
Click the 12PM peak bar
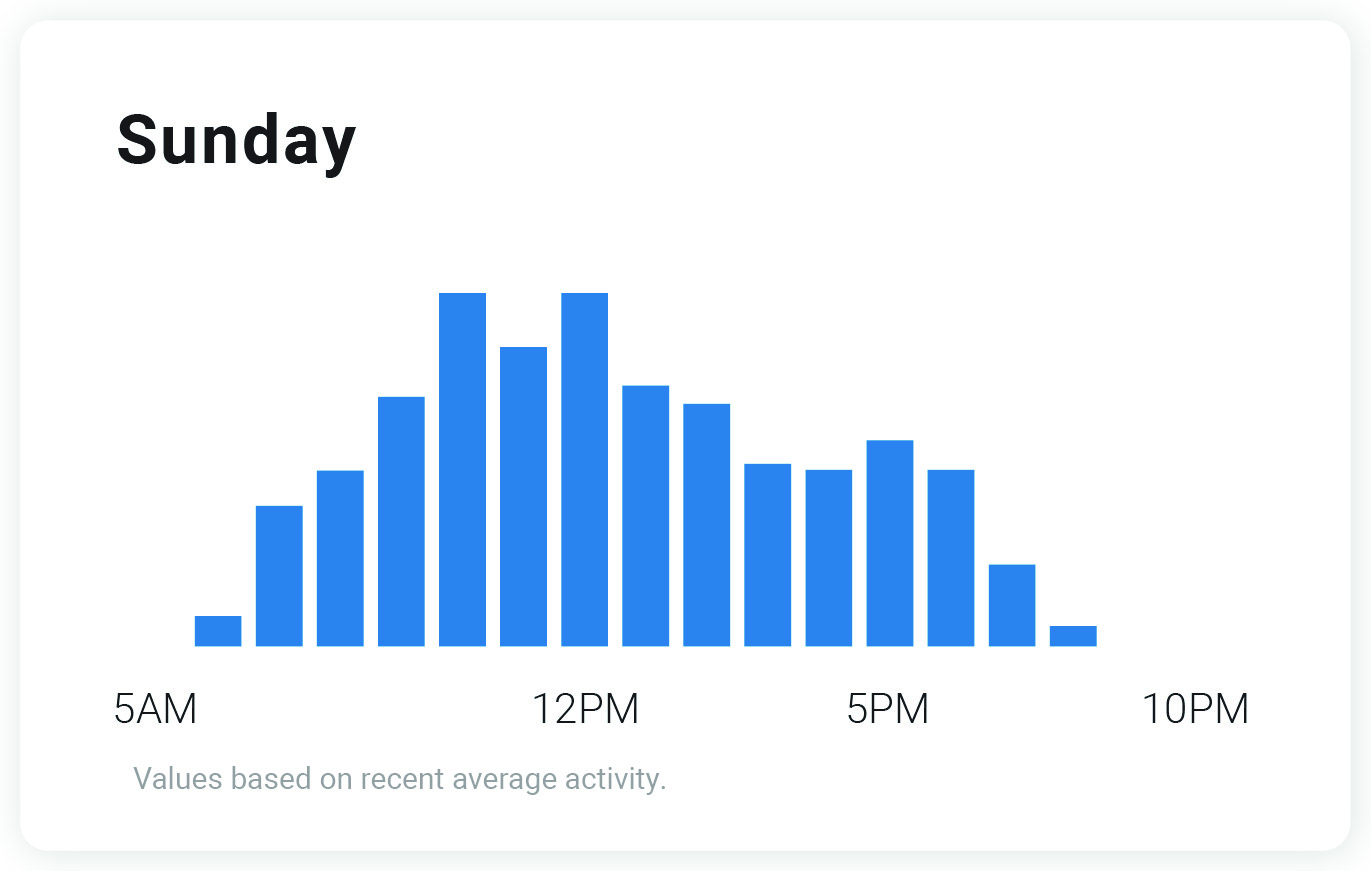click(x=584, y=469)
